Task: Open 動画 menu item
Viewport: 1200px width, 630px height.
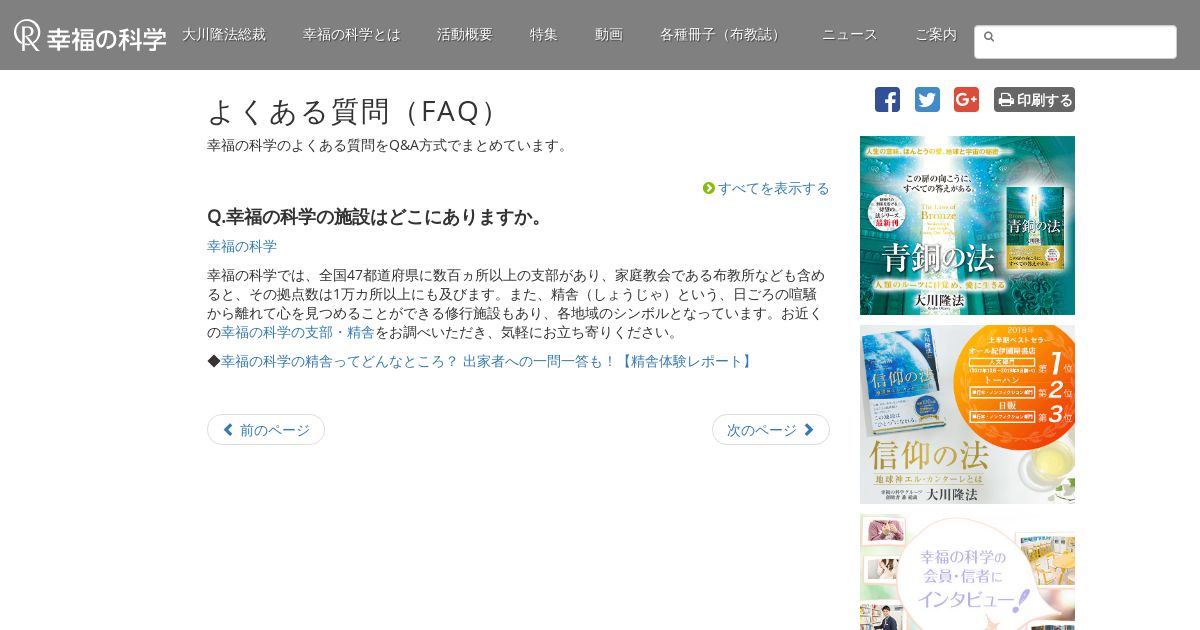Action: pos(609,35)
